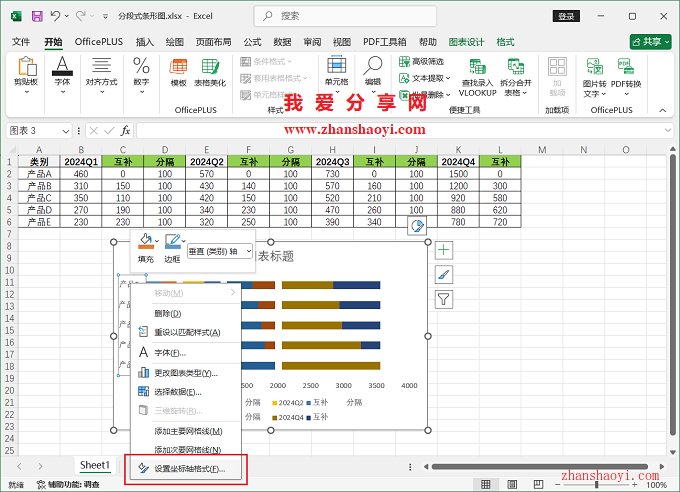680x492 pixels.
Task: Select 设置坐标轴格式 from the context menu
Action: [x=189, y=468]
